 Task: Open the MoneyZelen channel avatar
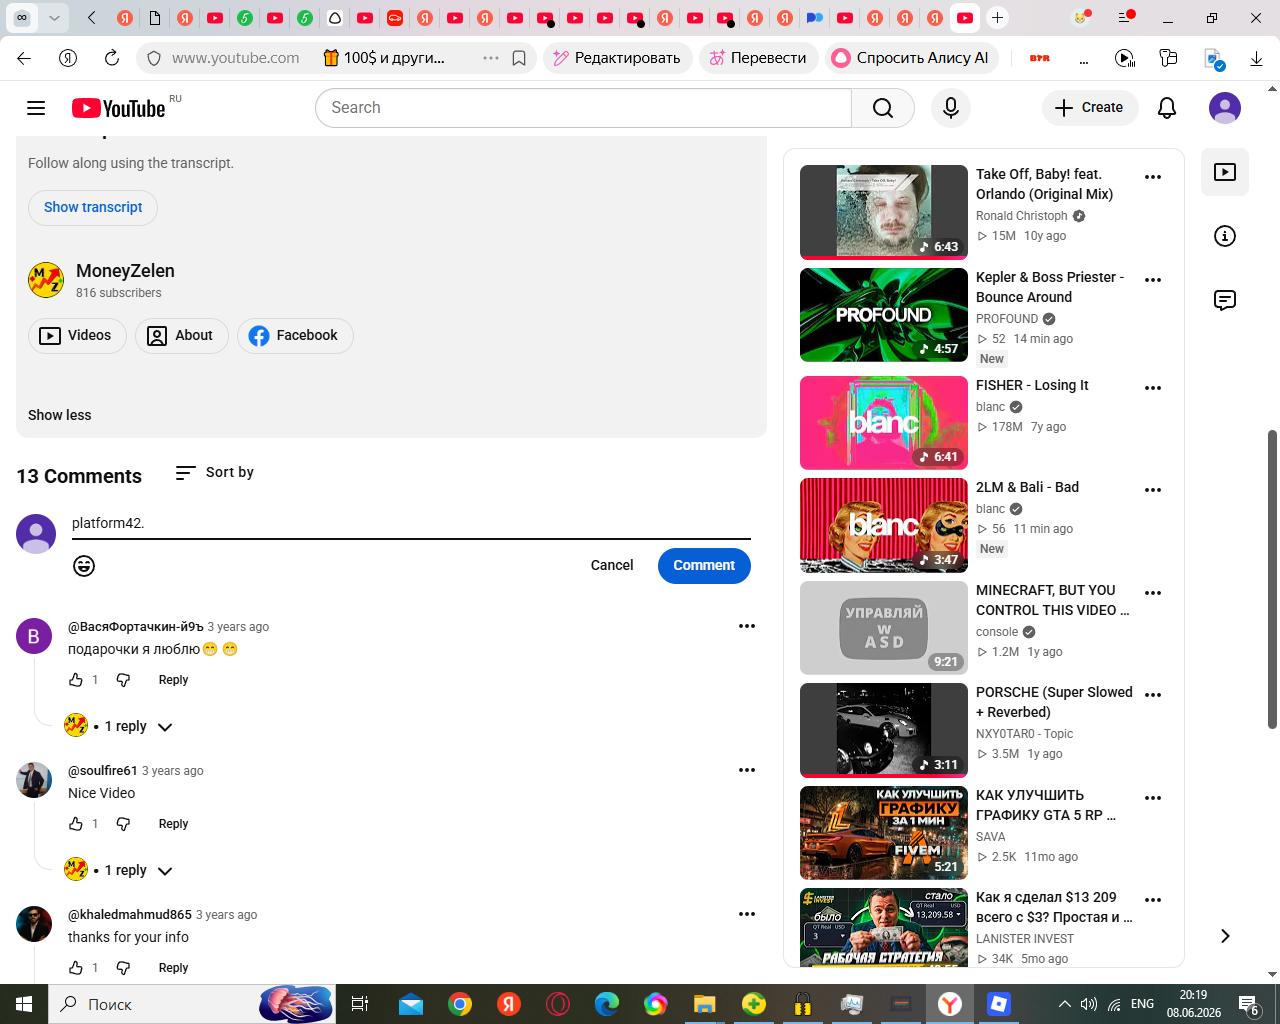46,280
